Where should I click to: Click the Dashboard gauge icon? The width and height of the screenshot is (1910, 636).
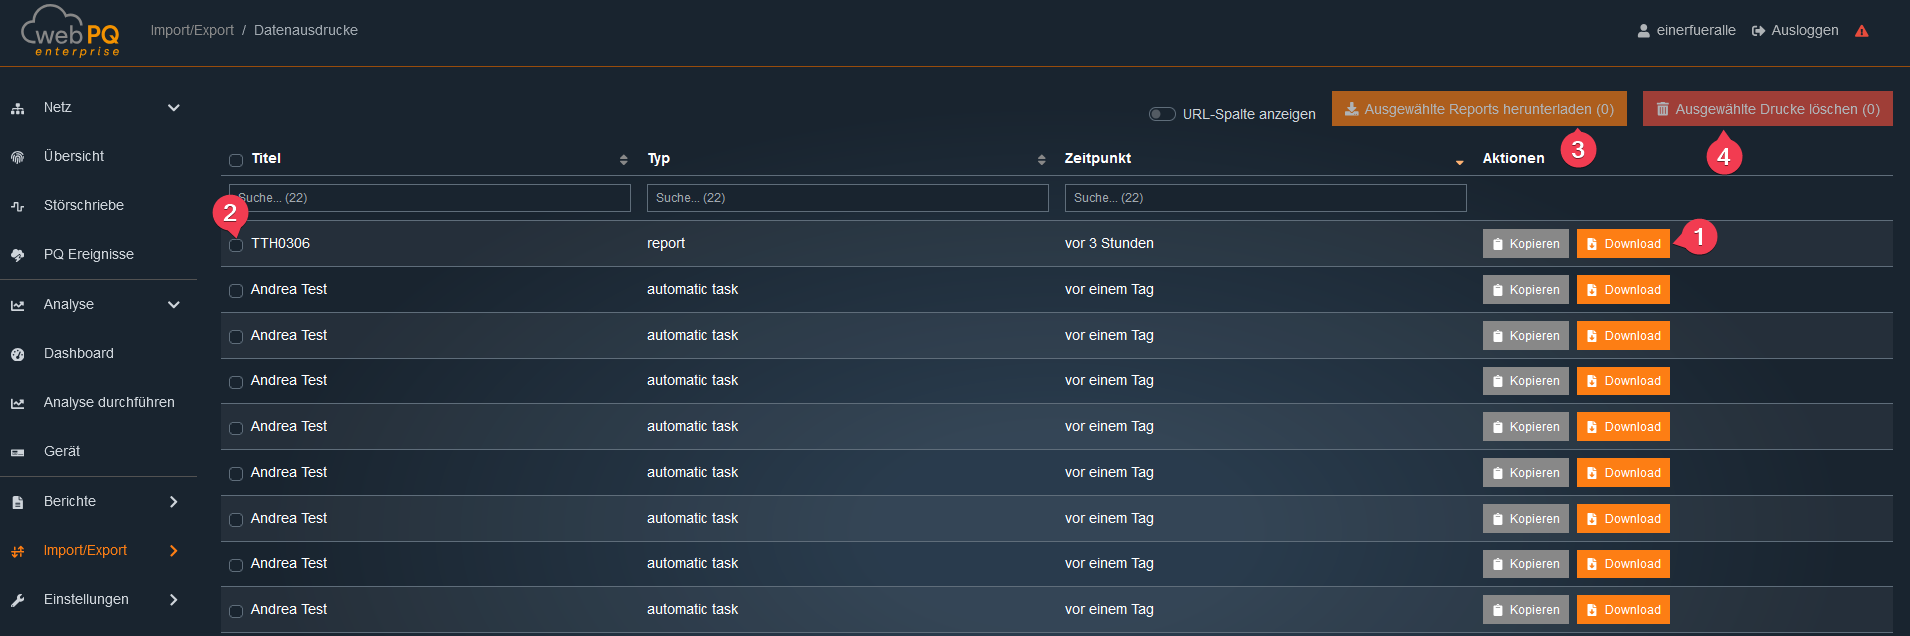coord(18,354)
